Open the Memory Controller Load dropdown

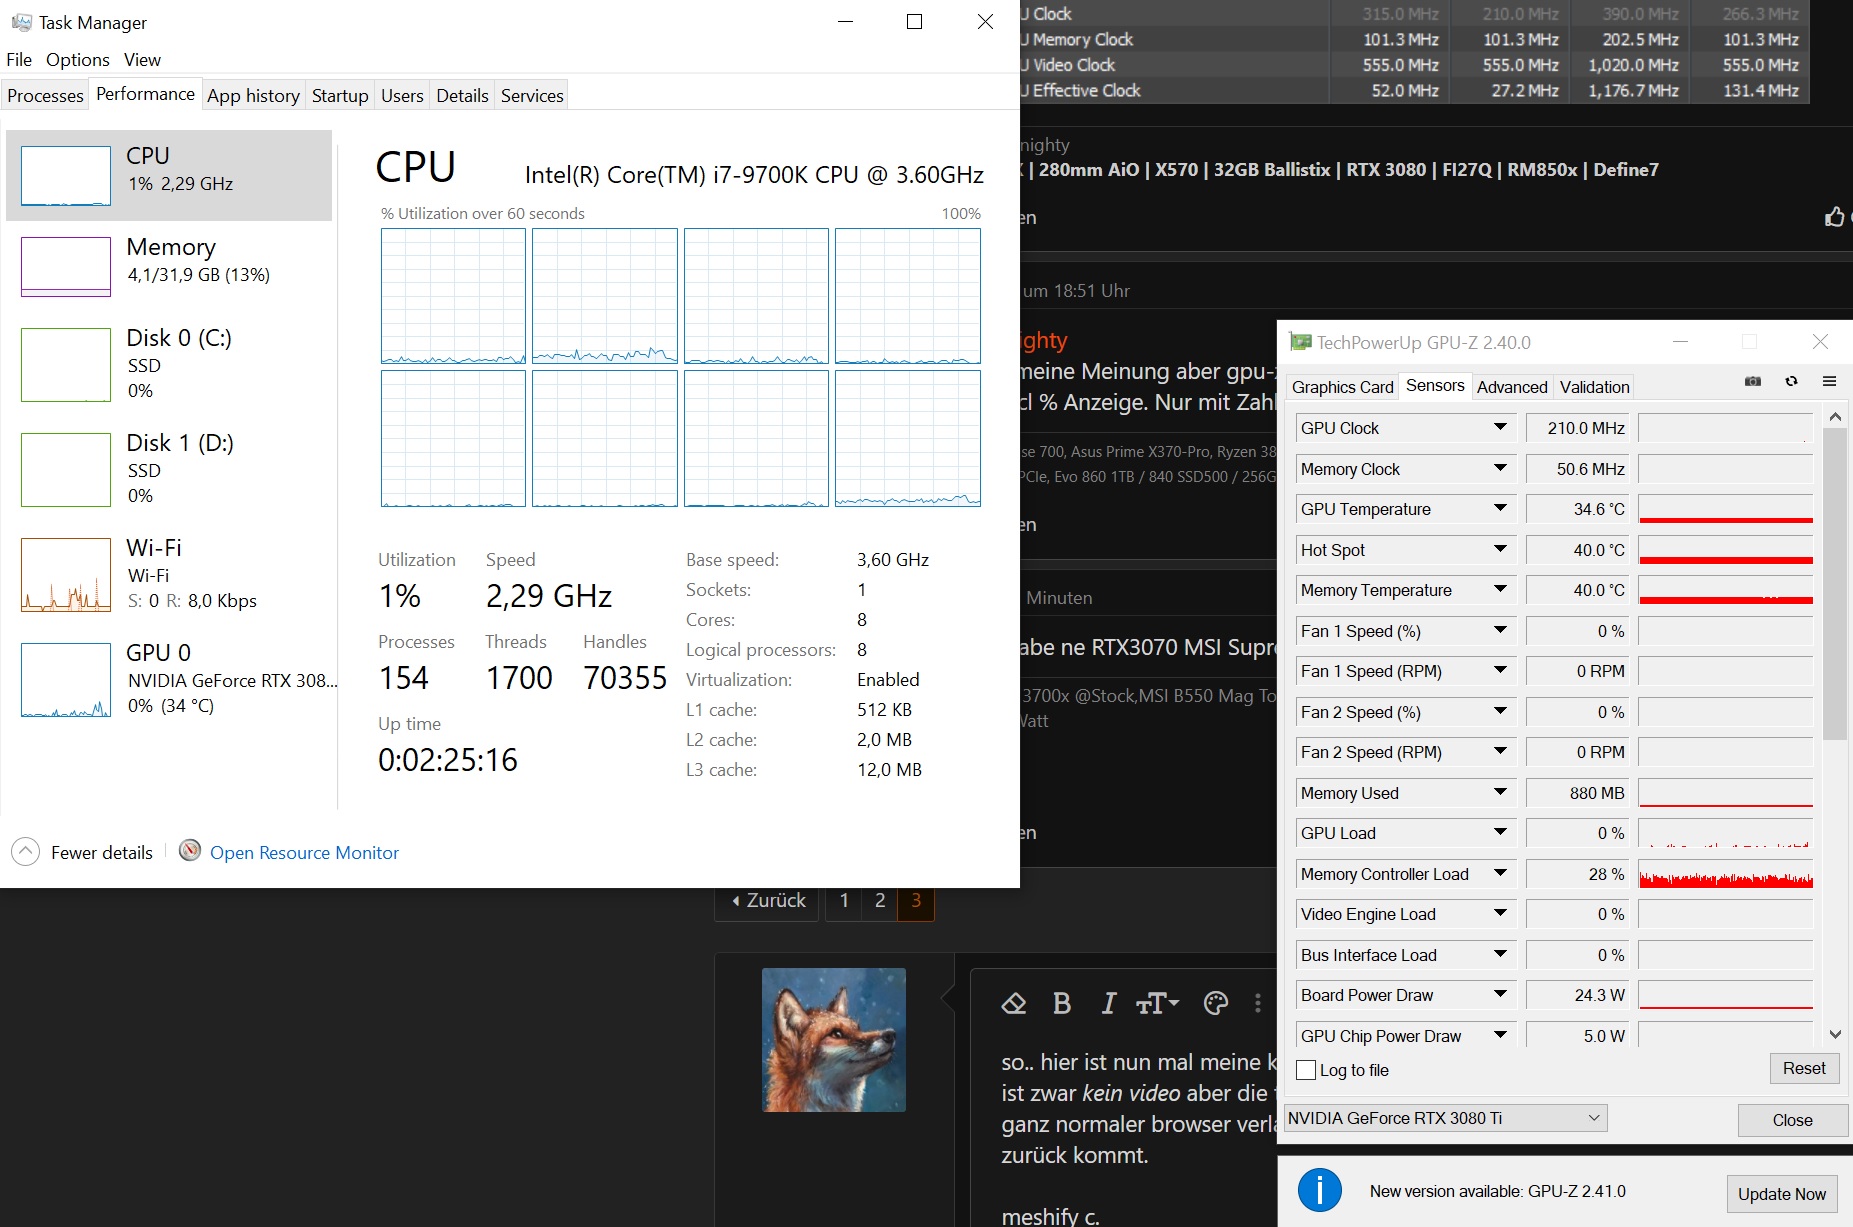point(1500,874)
